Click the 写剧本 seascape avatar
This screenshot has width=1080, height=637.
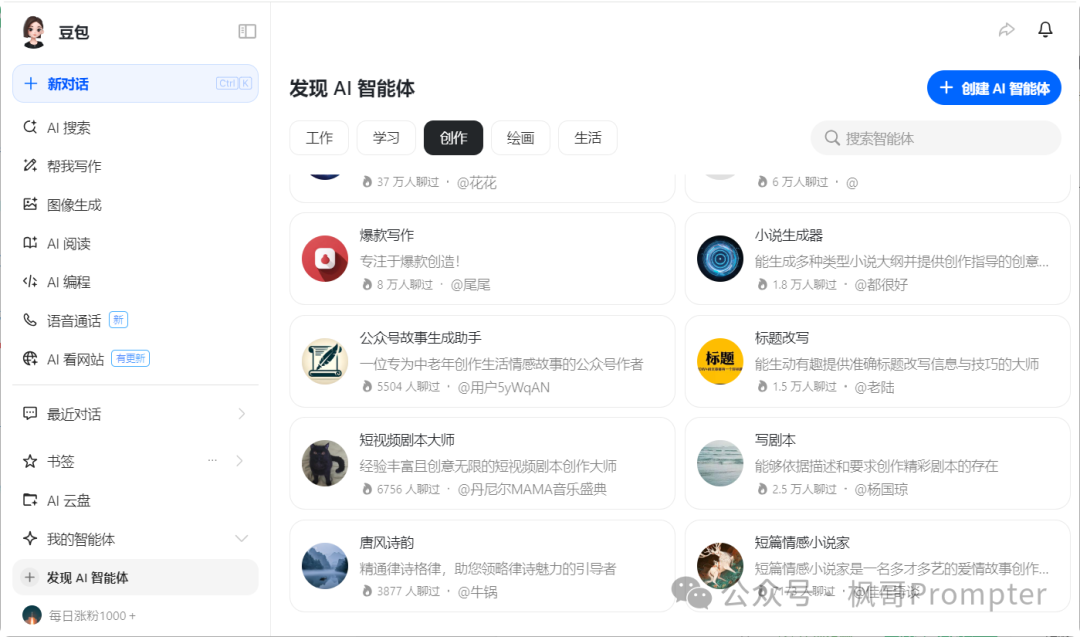720,463
